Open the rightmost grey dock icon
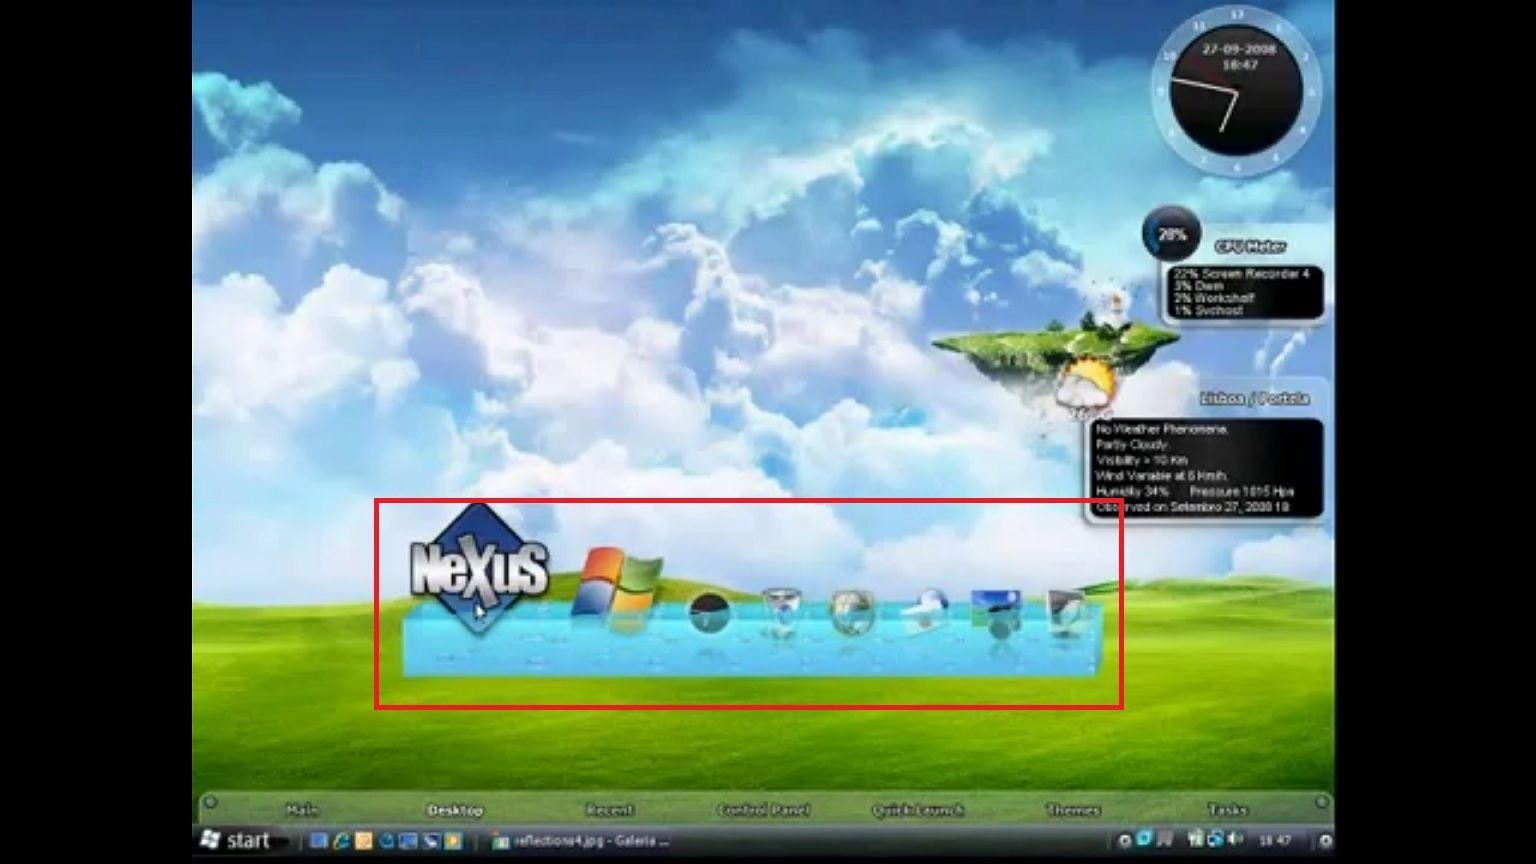The height and width of the screenshot is (864, 1536). tap(1065, 612)
